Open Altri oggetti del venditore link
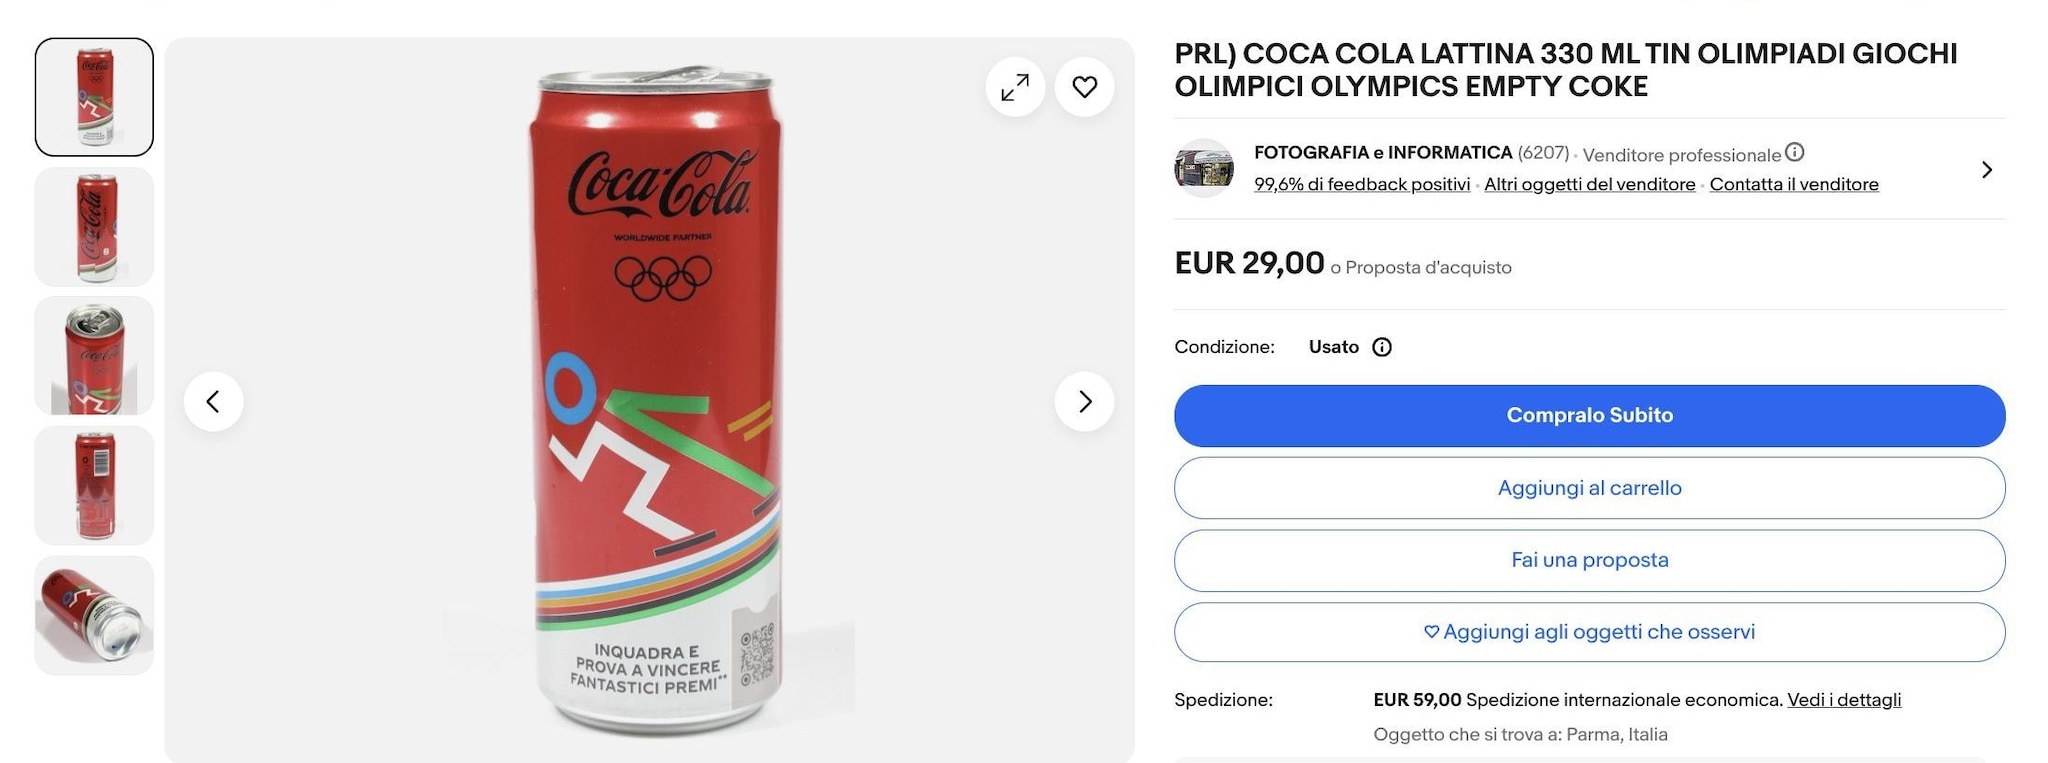 click(1589, 184)
